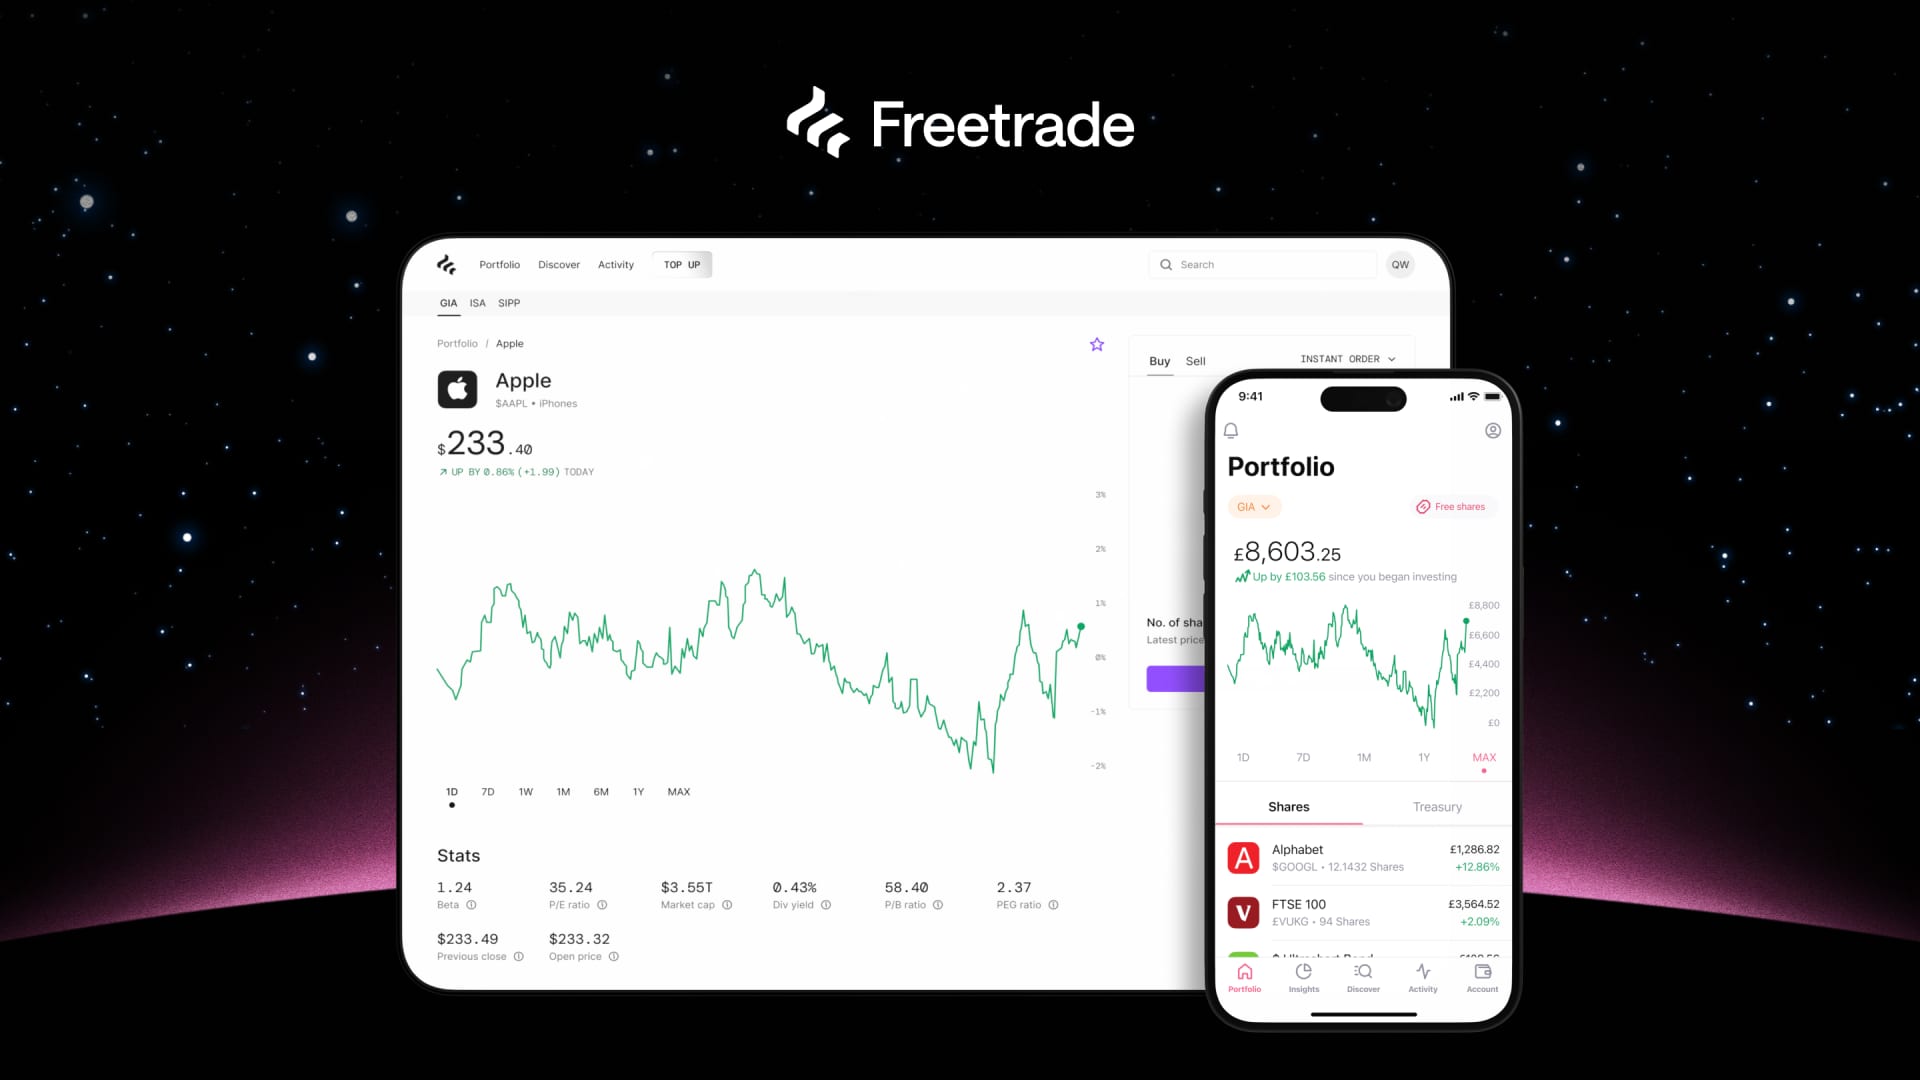Switch between Buy and Sell tabs
The image size is (1920, 1080).
(x=1195, y=360)
